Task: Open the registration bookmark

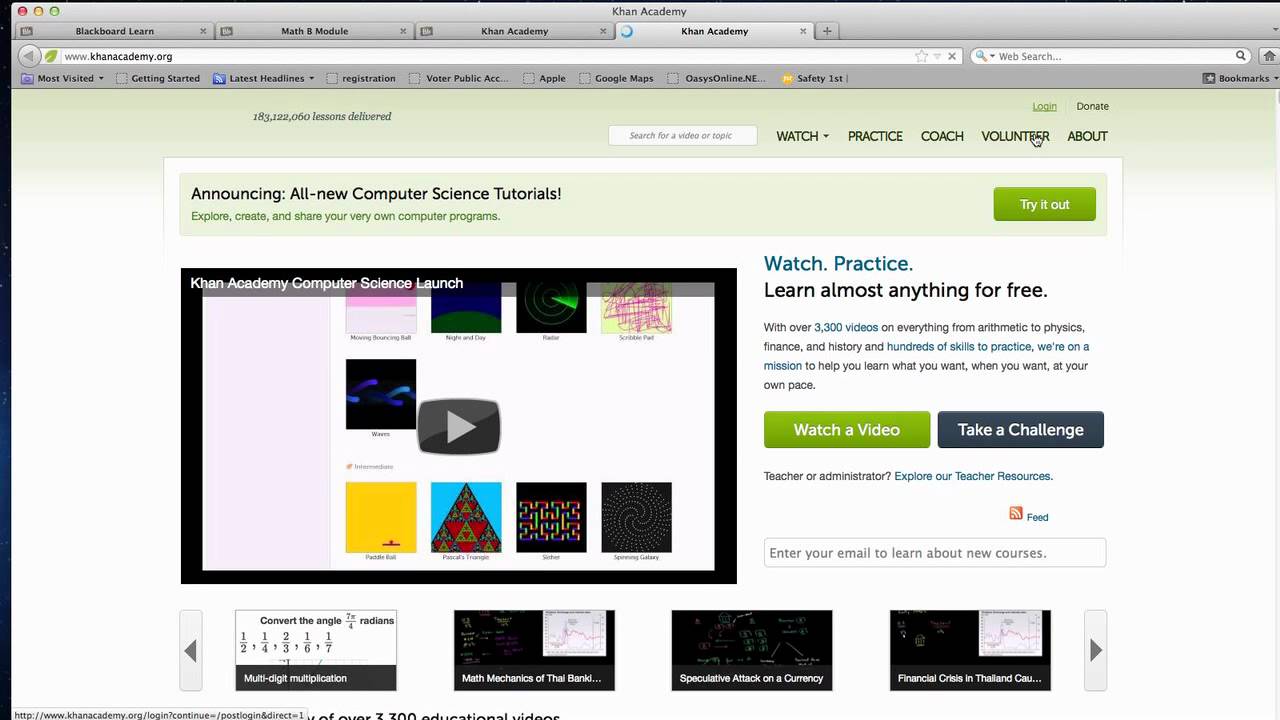Action: coord(360,78)
